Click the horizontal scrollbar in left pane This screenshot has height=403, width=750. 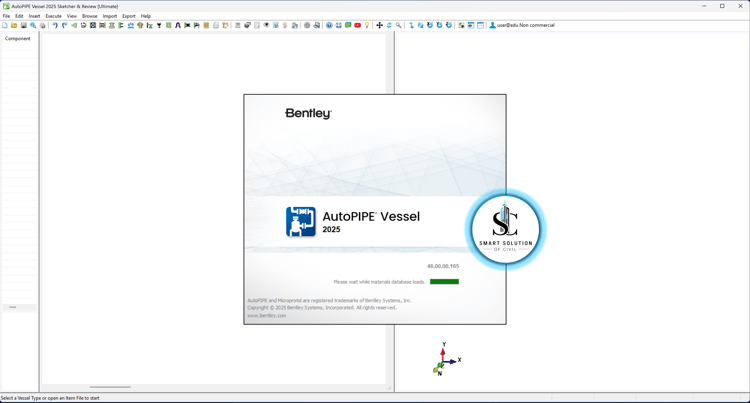click(110, 387)
